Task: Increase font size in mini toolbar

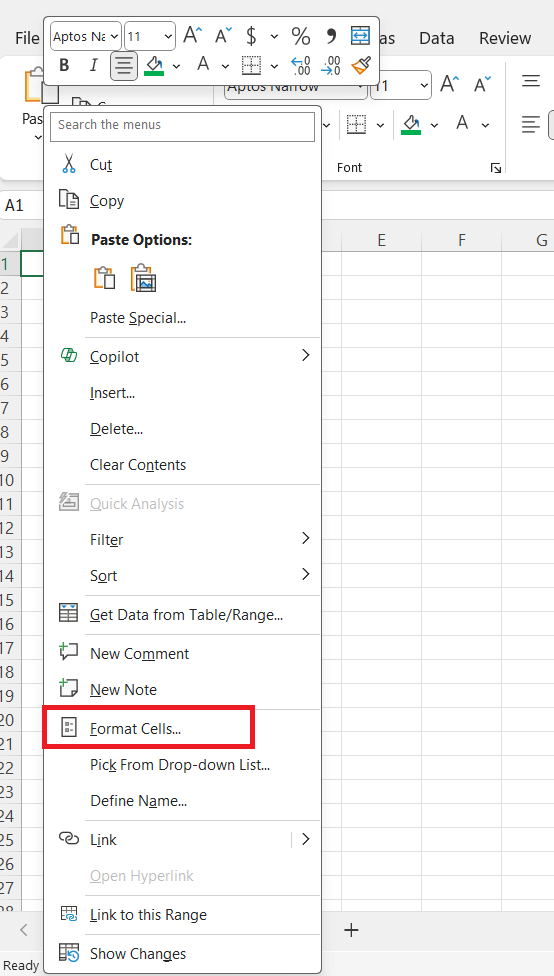Action: coord(192,35)
